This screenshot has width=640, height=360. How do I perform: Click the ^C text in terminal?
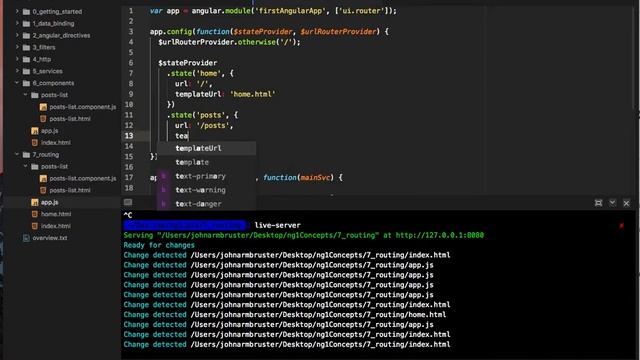(128, 215)
